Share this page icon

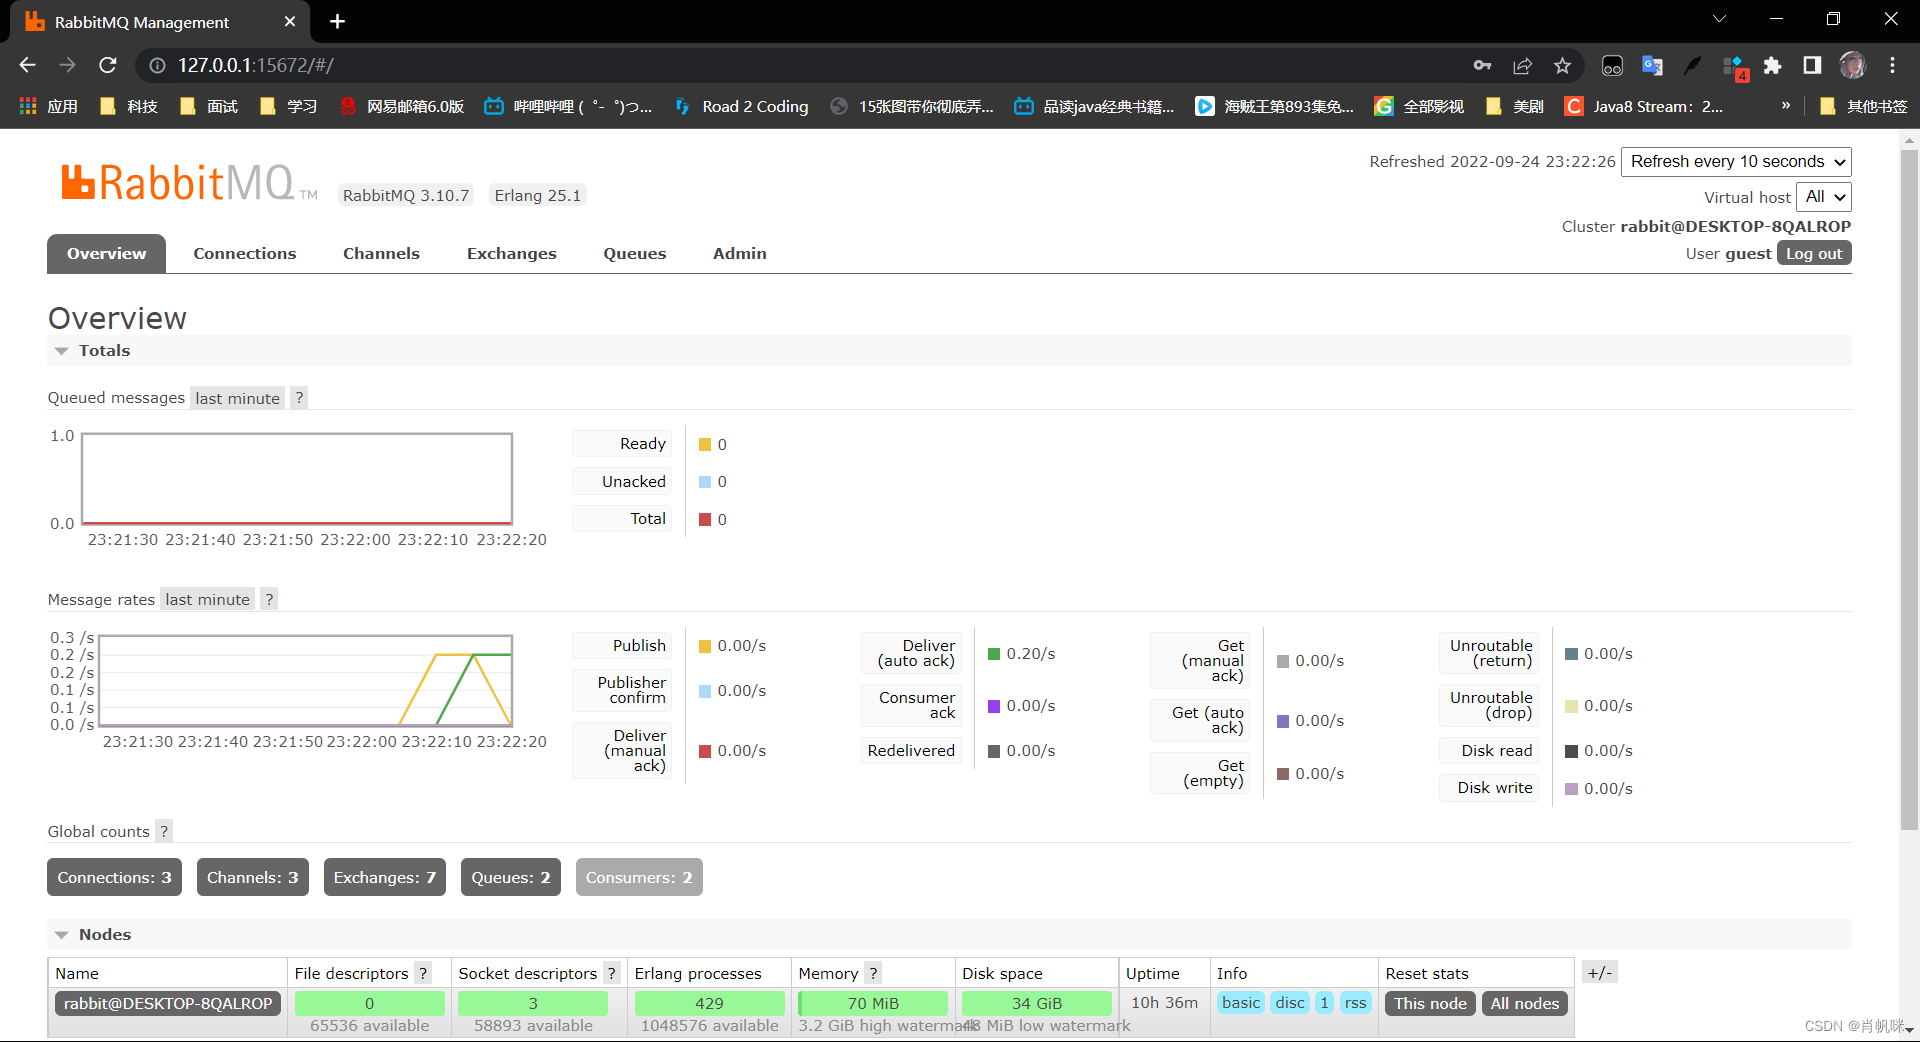pos(1522,65)
